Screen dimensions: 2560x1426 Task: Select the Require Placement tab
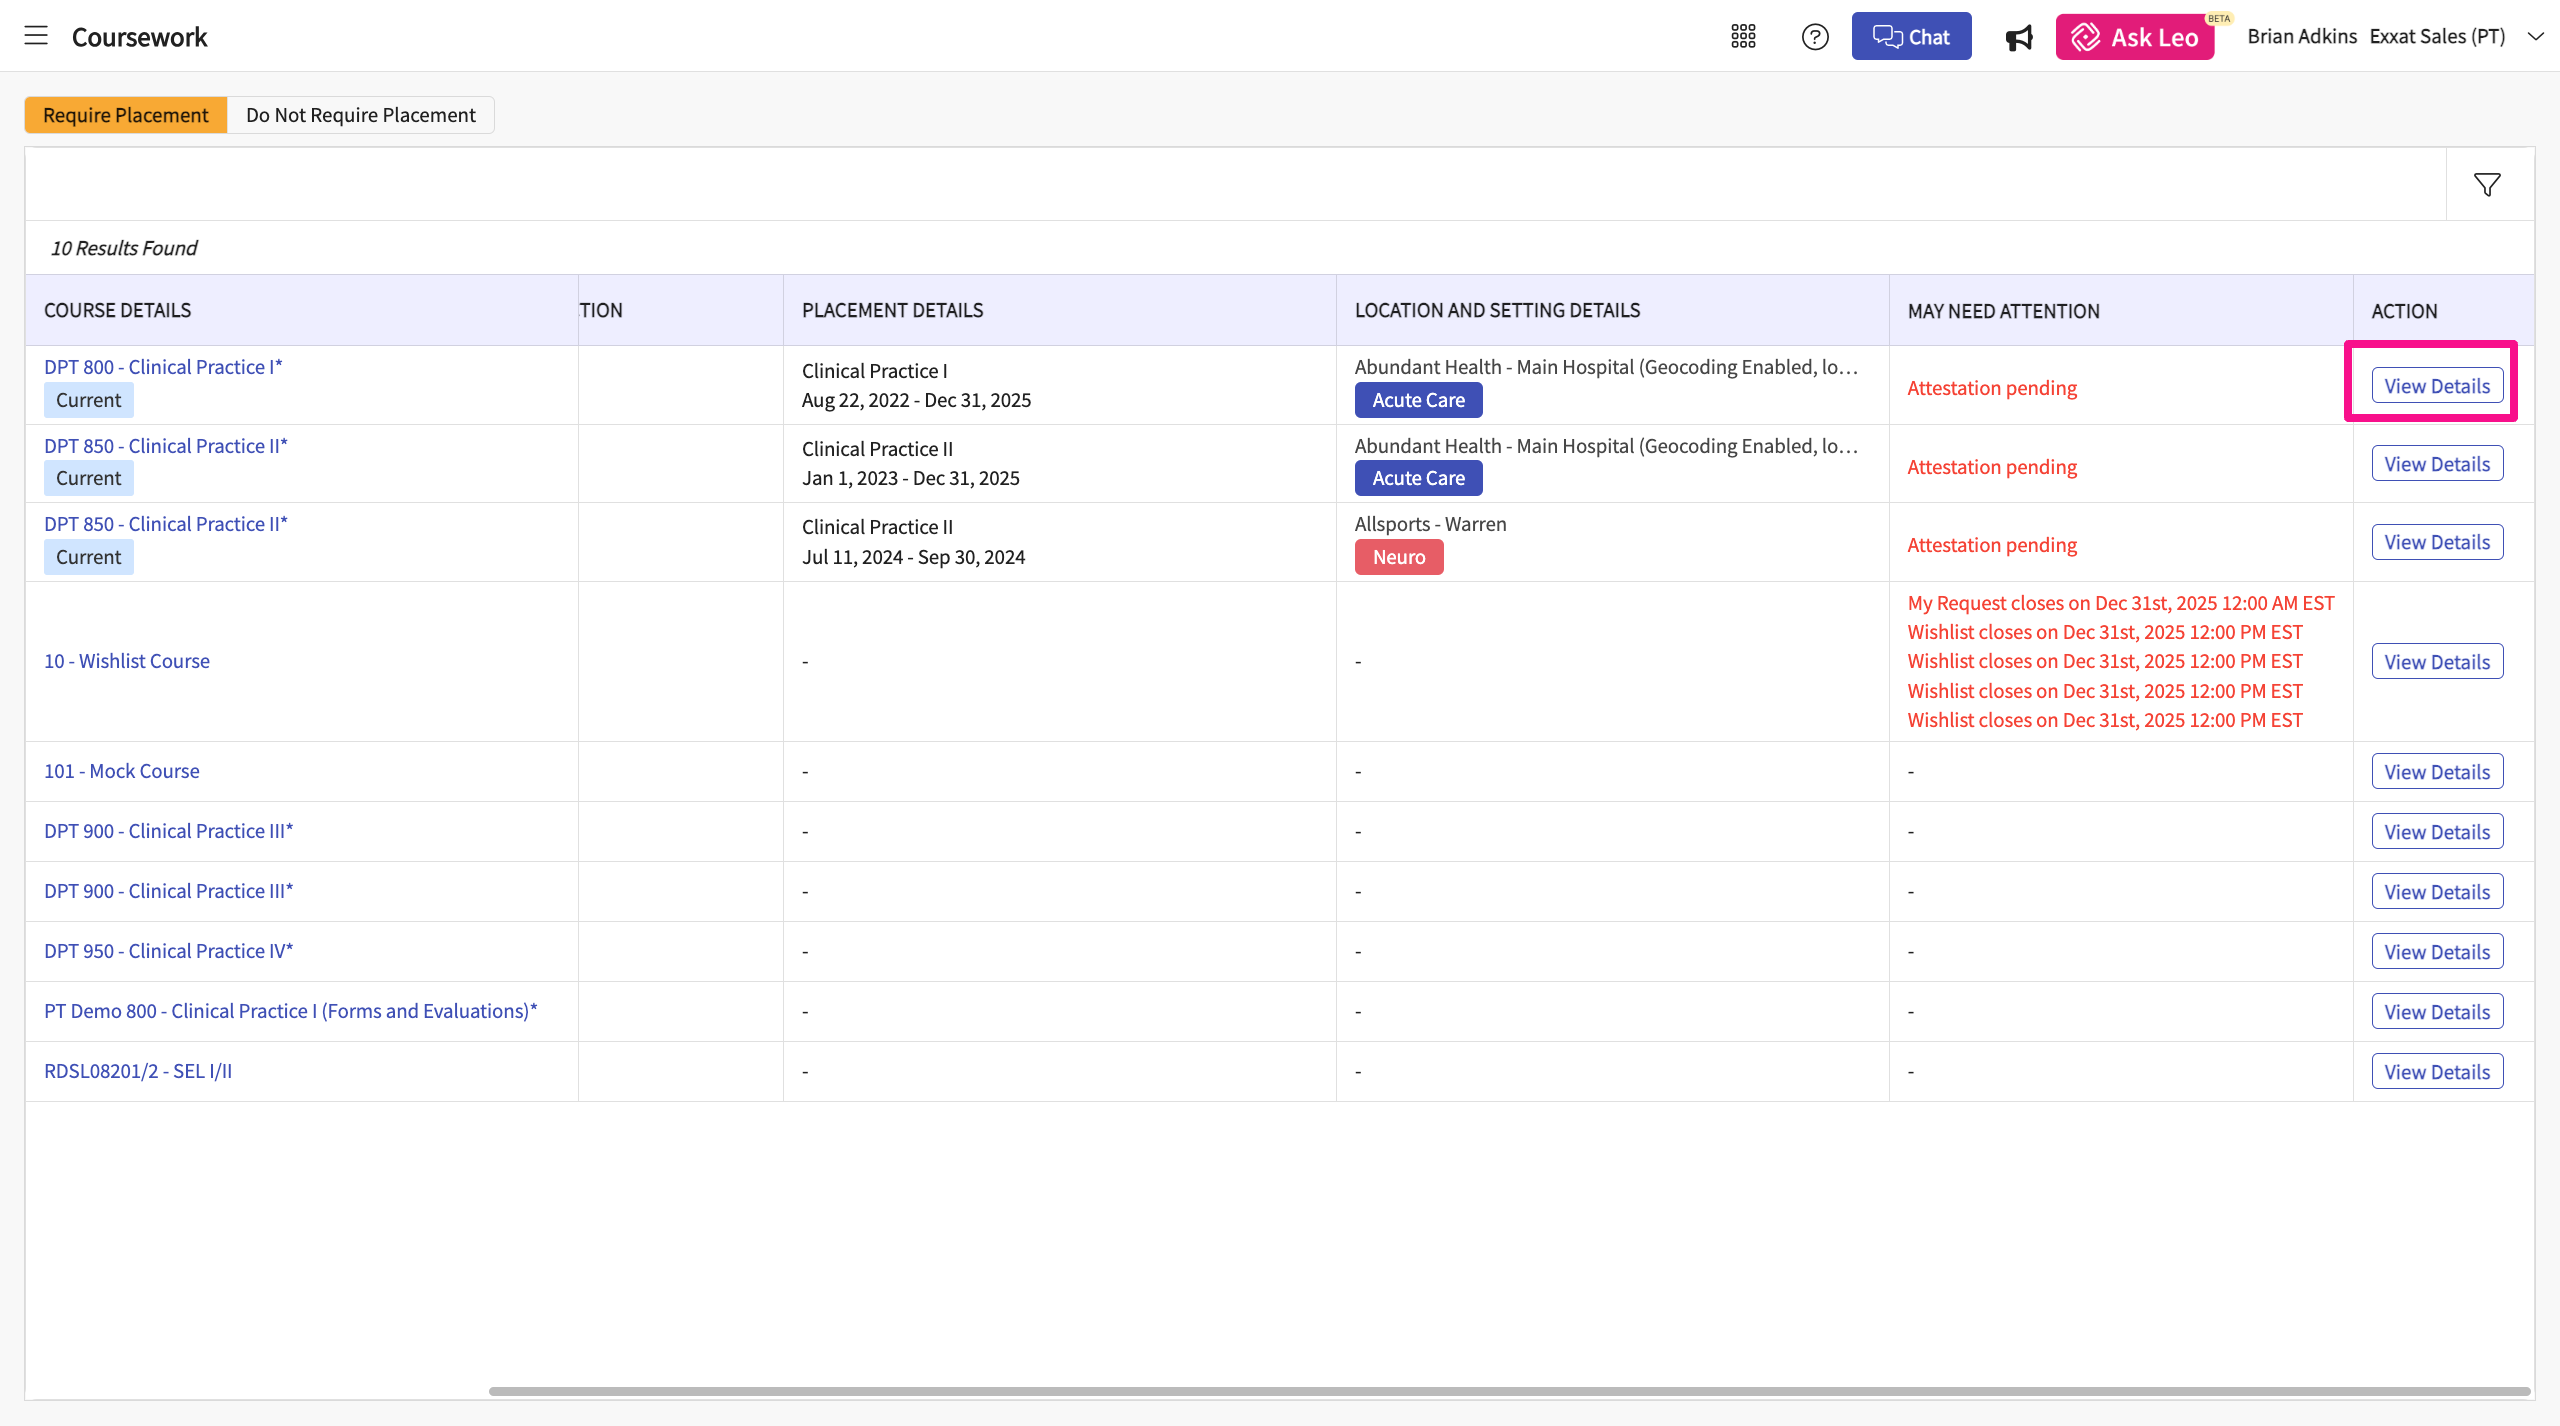[126, 115]
